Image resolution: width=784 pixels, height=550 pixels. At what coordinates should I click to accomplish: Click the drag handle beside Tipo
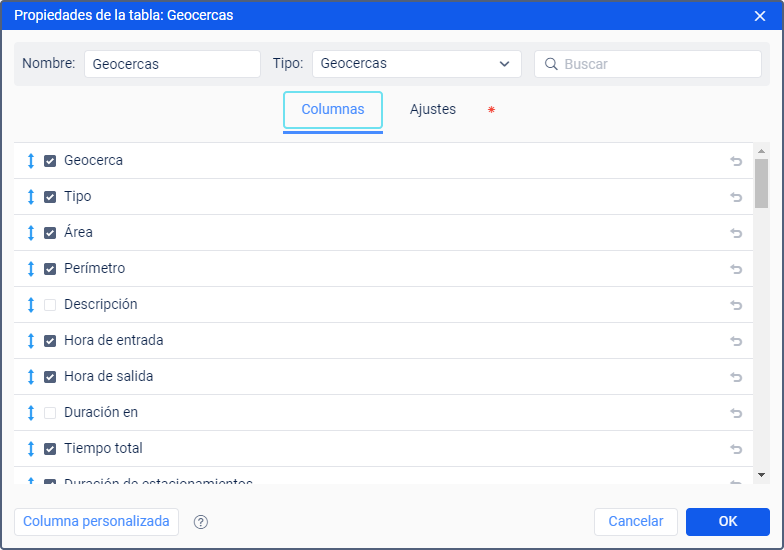click(31, 197)
